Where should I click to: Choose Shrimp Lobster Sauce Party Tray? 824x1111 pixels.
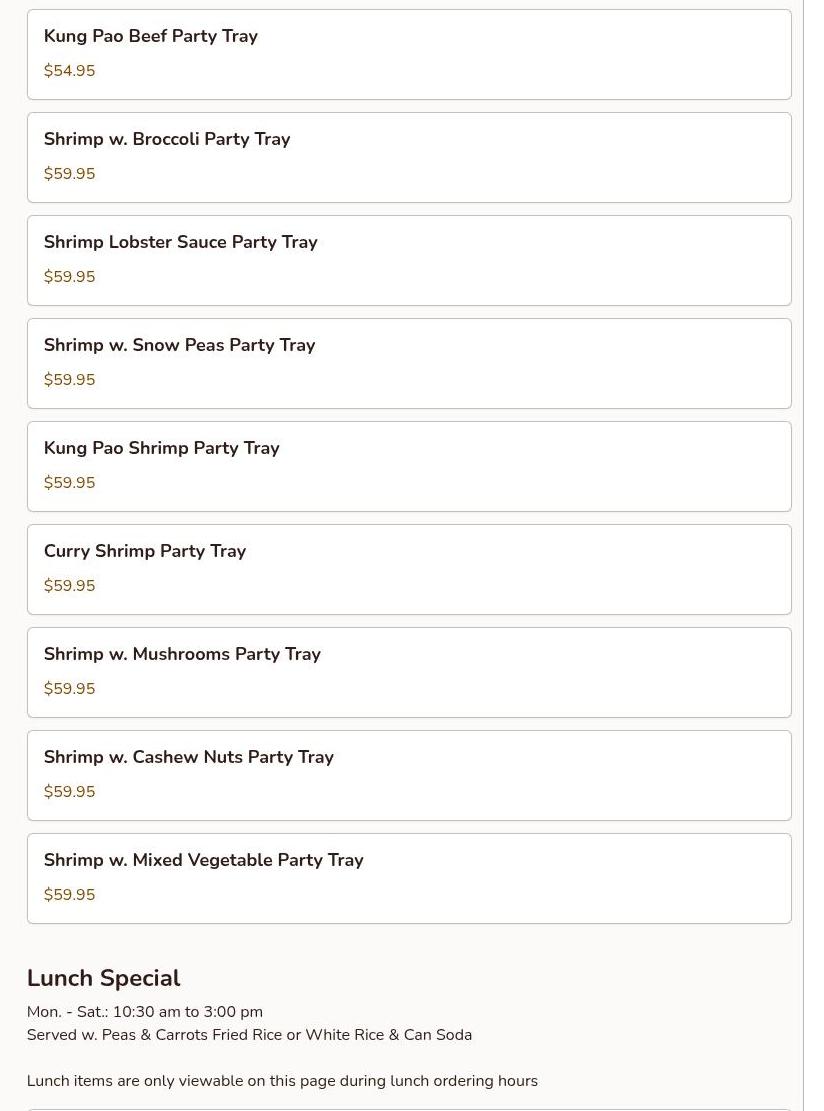click(x=180, y=242)
